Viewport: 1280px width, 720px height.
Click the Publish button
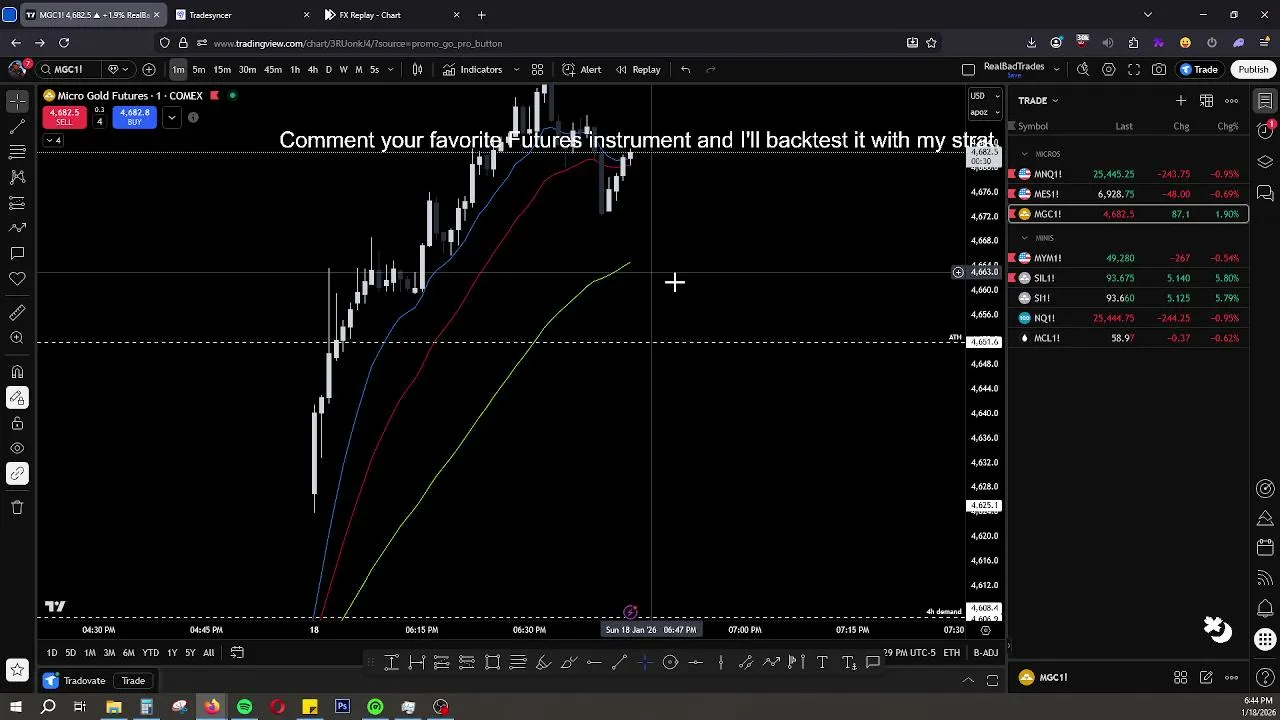click(1253, 70)
